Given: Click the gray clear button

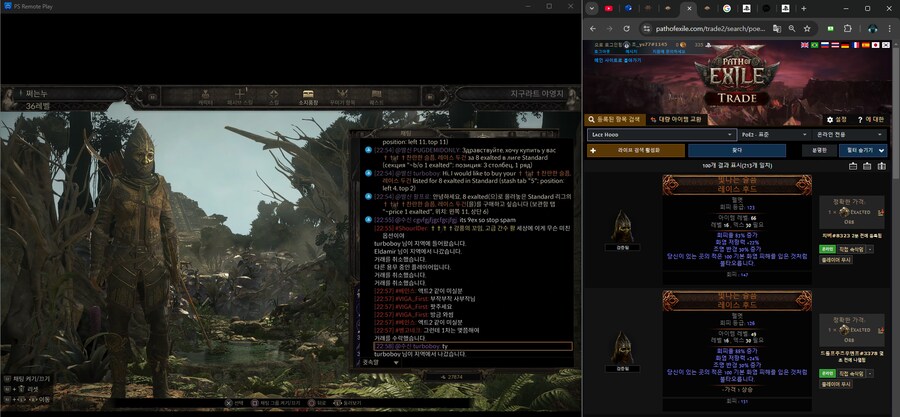Looking at the screenshot, I should tap(818, 150).
